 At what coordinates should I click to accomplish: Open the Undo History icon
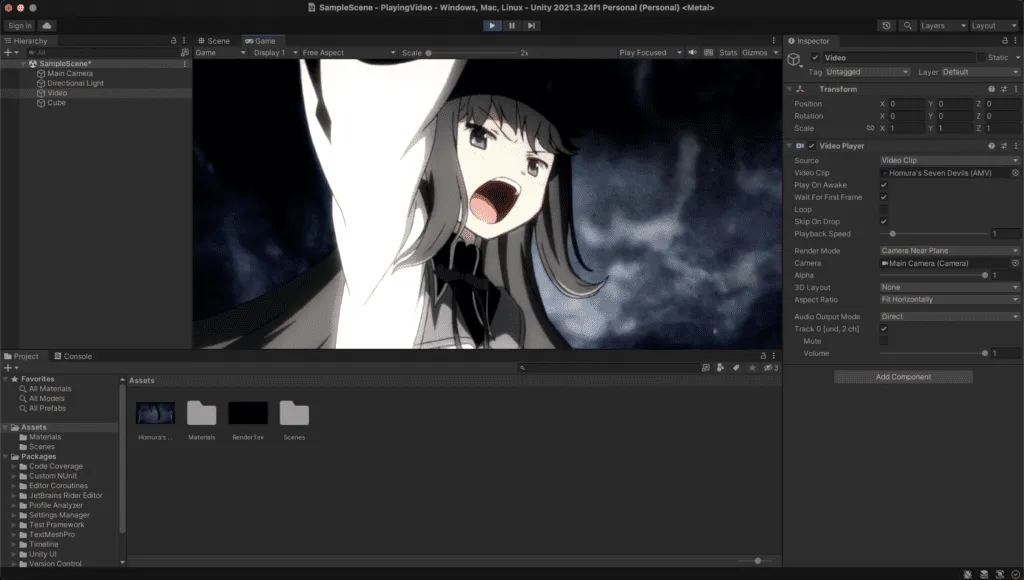886,25
